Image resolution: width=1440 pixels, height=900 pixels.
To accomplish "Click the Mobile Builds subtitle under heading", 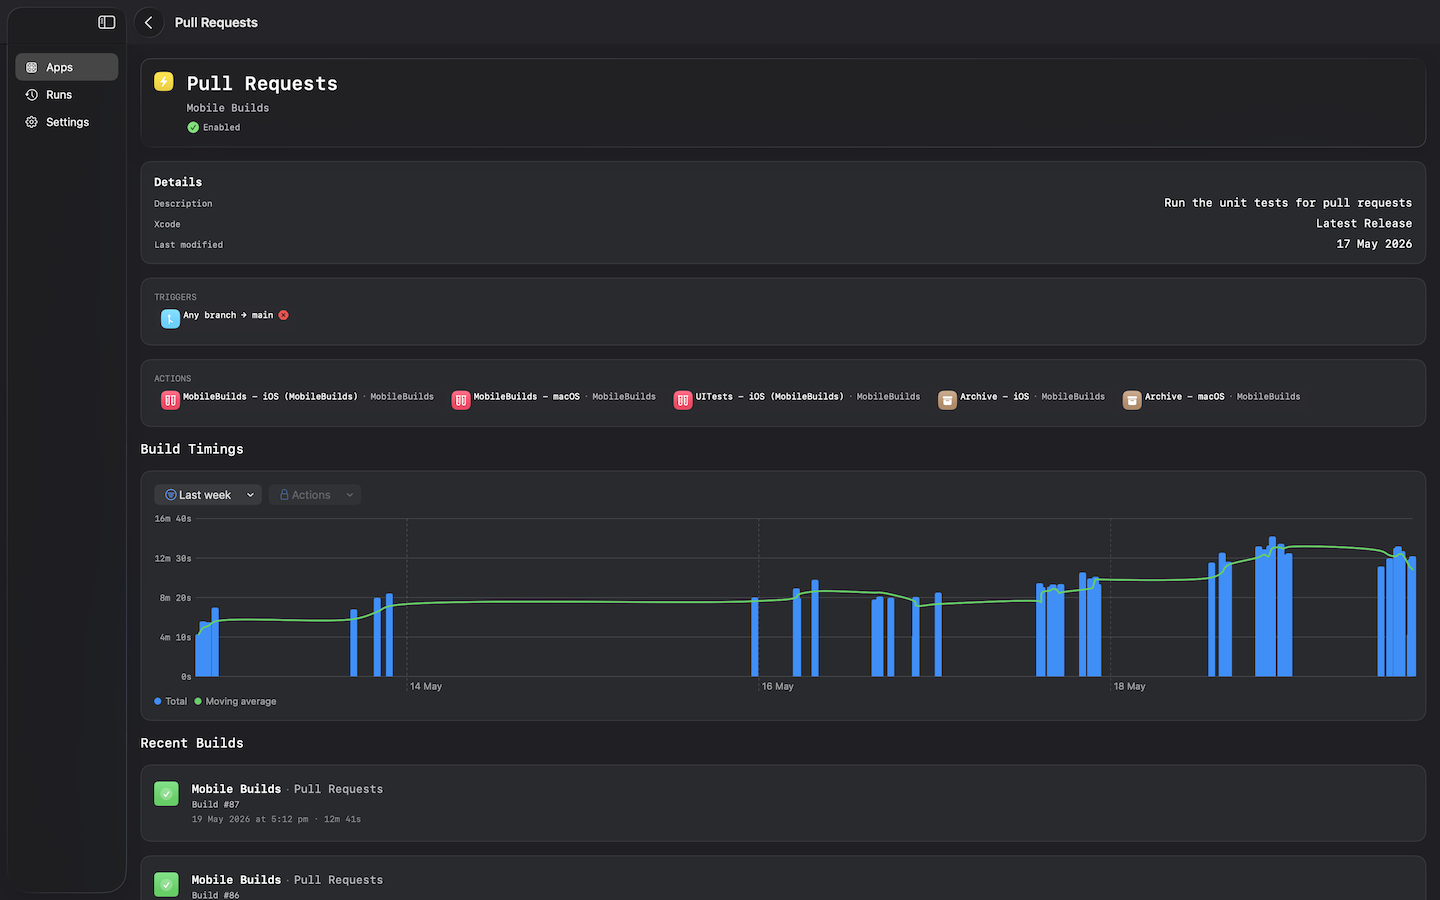I will (x=228, y=108).
